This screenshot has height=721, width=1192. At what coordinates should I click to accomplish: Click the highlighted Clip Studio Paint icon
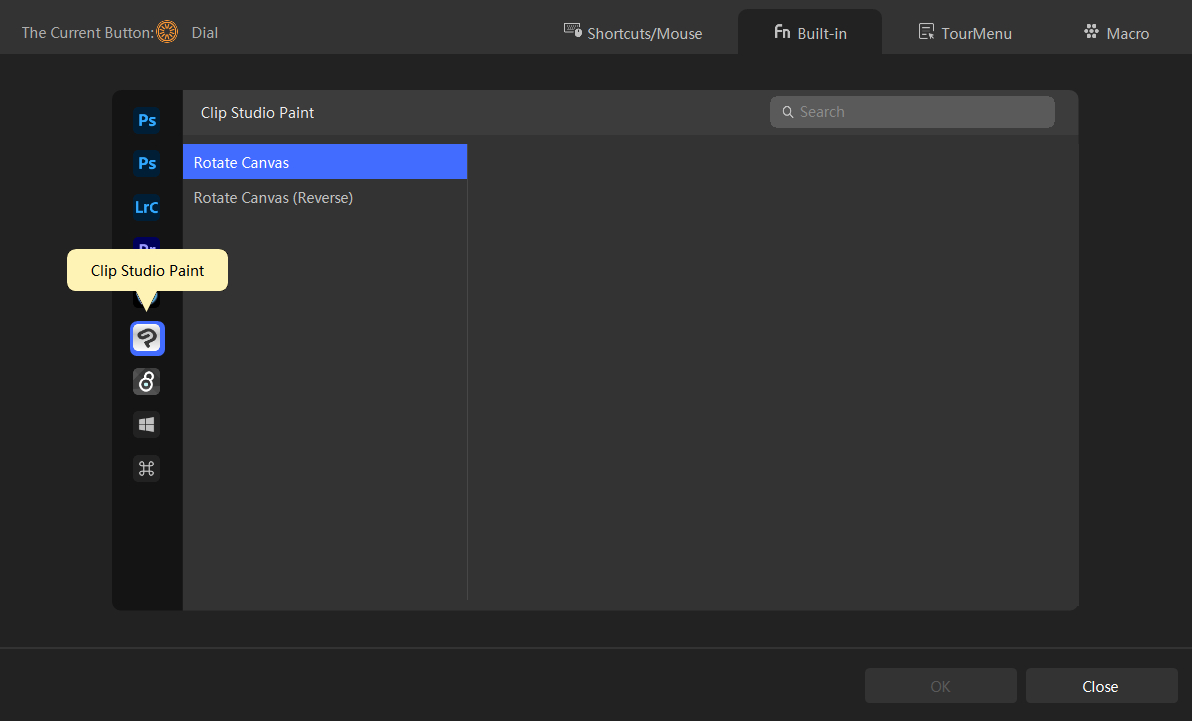tap(147, 339)
